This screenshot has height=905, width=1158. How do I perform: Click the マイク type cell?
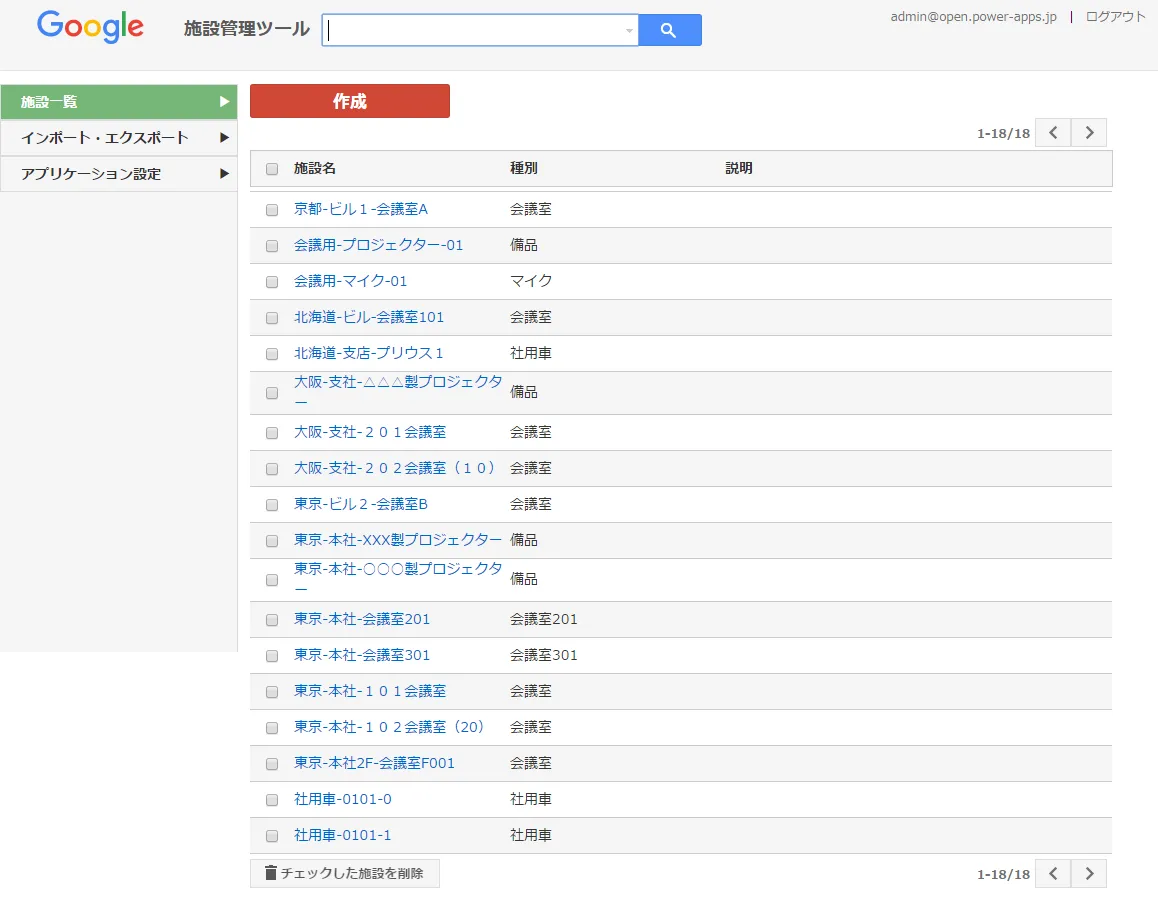coord(531,281)
